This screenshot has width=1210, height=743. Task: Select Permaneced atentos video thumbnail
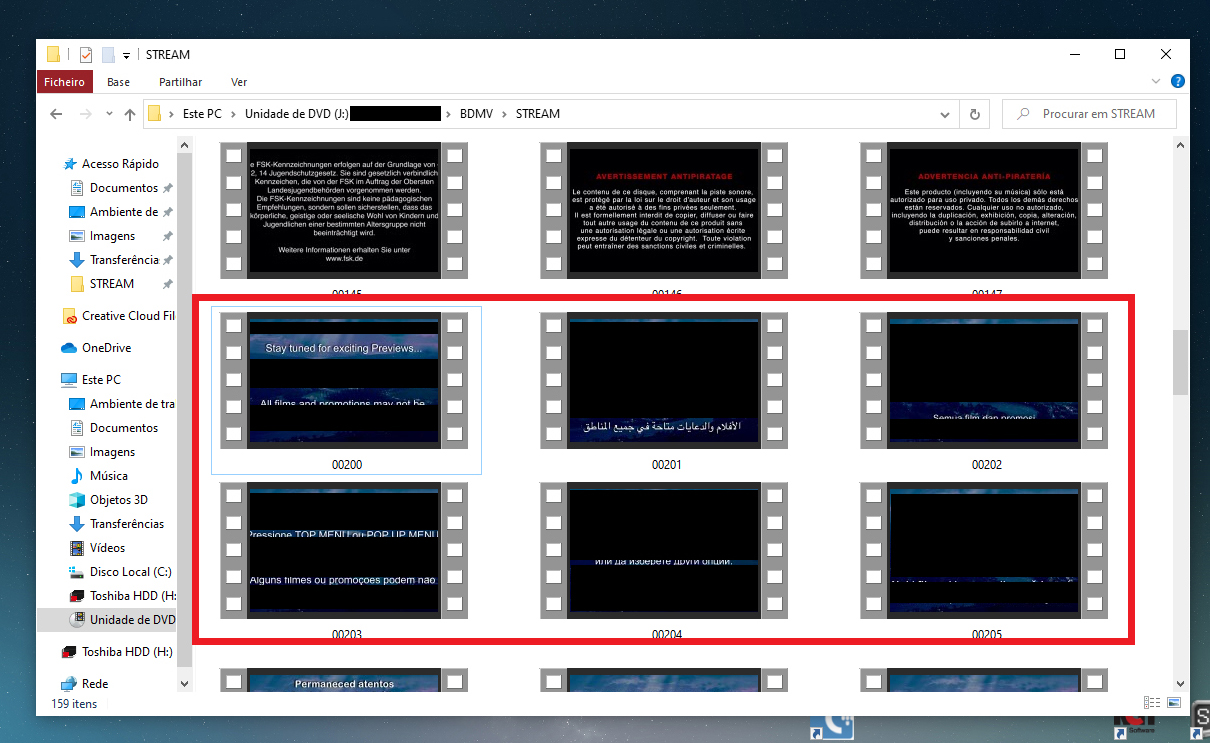coord(345,680)
